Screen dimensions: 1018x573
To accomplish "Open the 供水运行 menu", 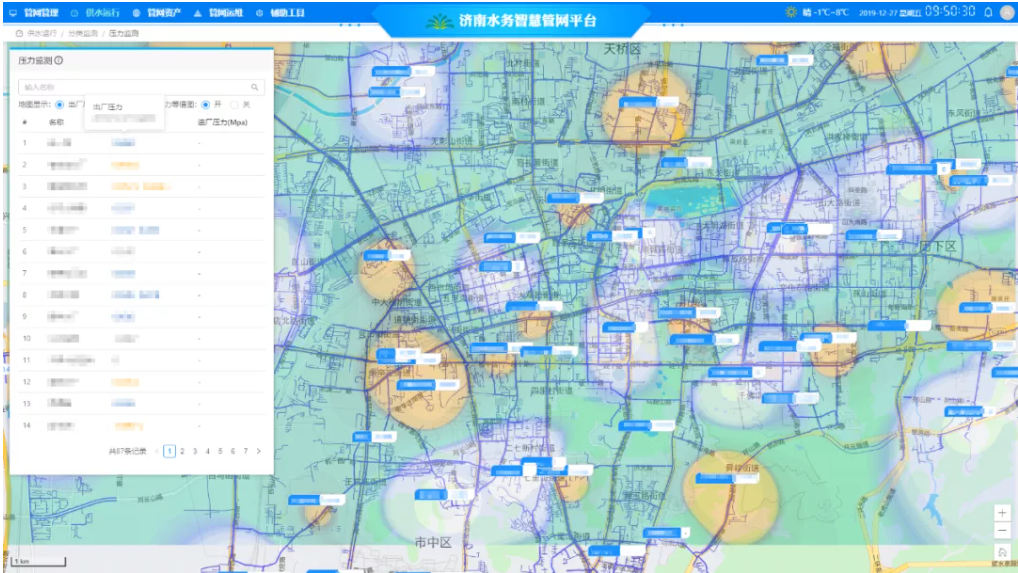I will pyautogui.click(x=102, y=12).
